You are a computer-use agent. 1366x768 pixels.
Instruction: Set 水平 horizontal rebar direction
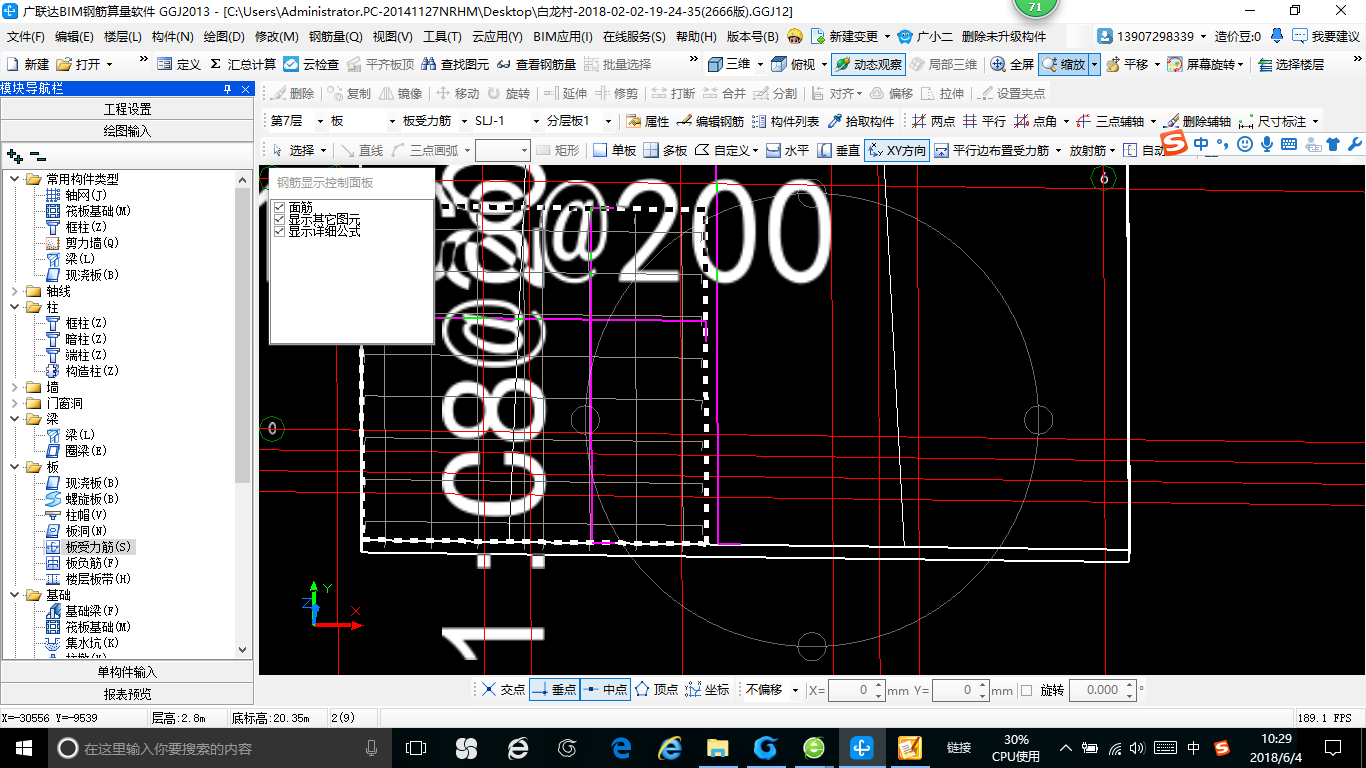pos(788,150)
